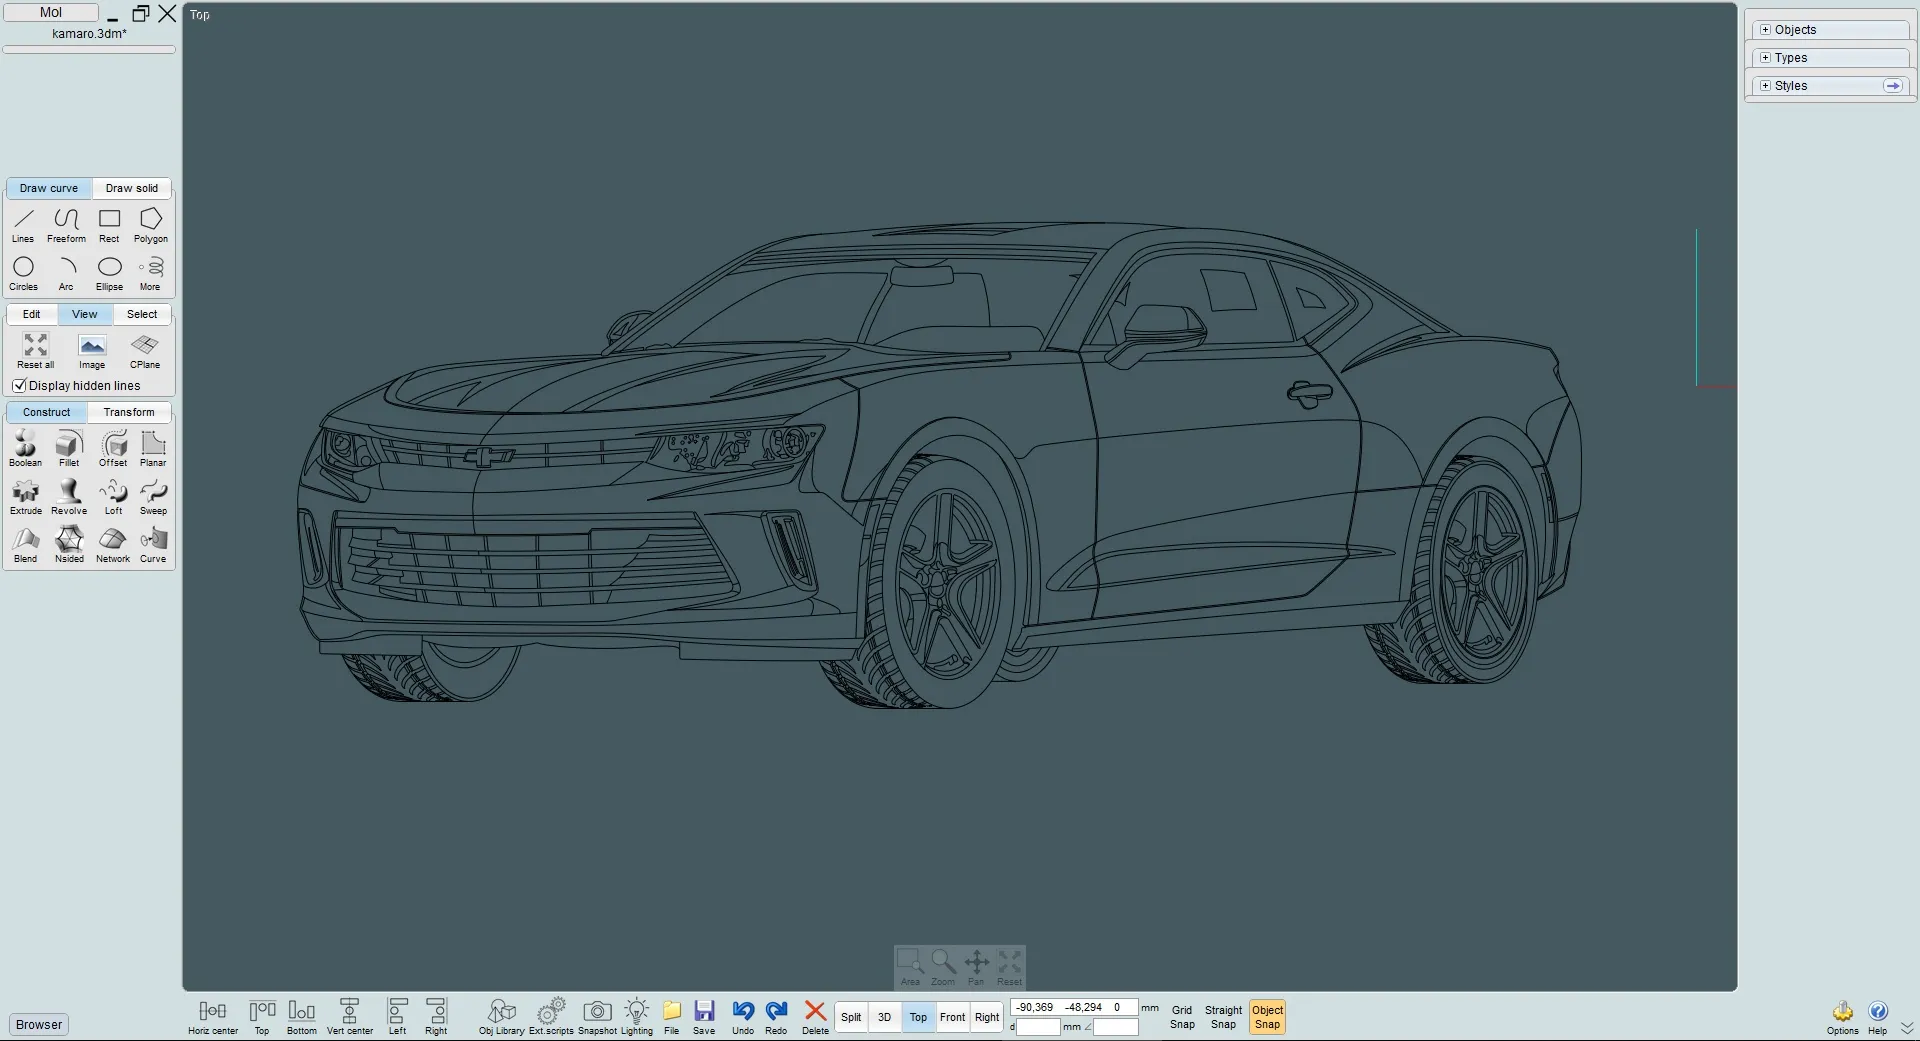Open the View tab
This screenshot has width=1920, height=1041.
85,314
